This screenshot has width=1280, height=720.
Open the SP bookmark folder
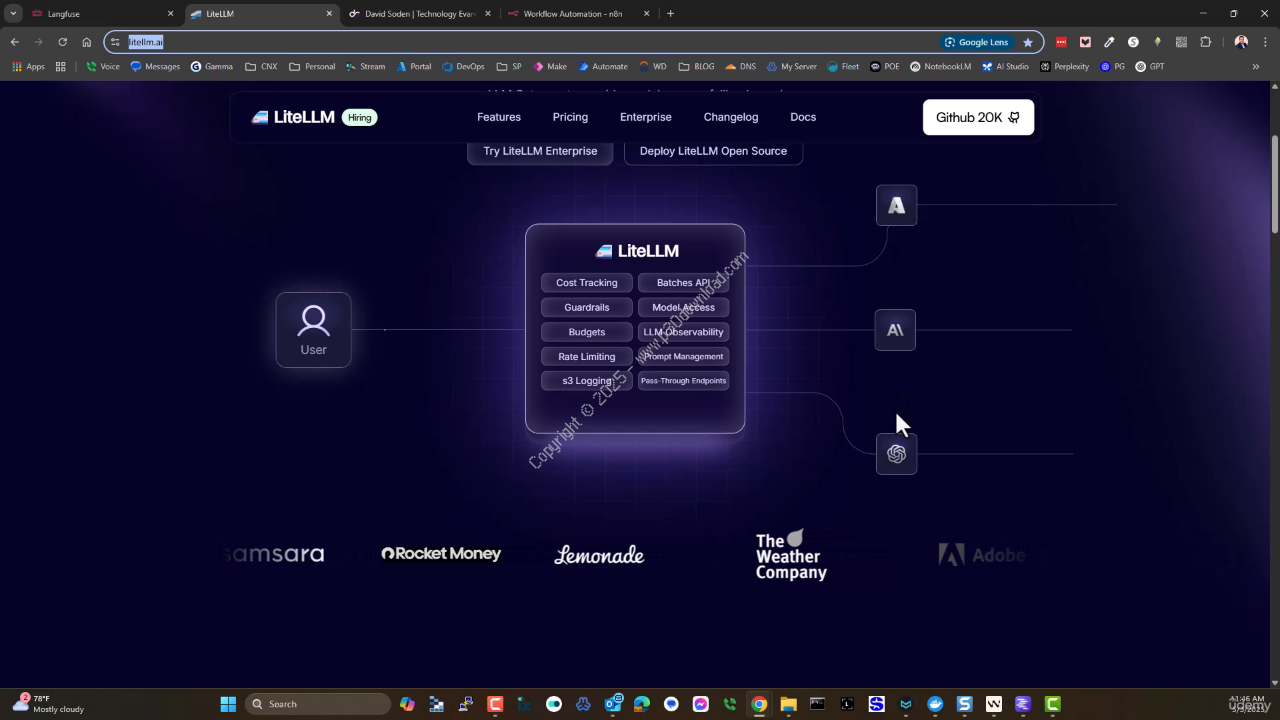click(509, 67)
